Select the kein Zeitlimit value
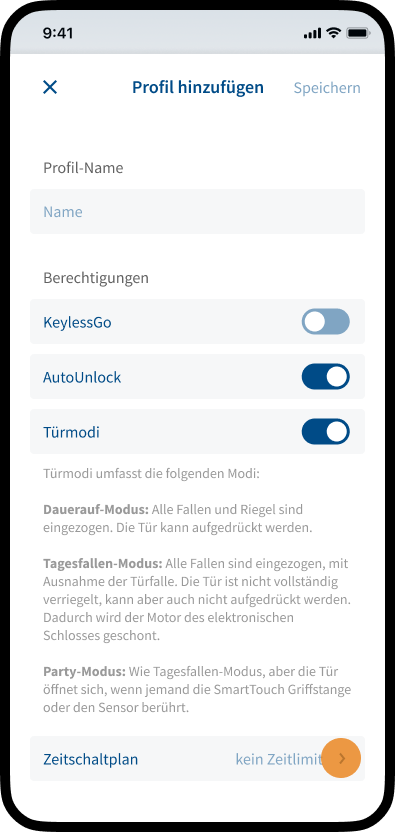 pyautogui.click(x=279, y=759)
